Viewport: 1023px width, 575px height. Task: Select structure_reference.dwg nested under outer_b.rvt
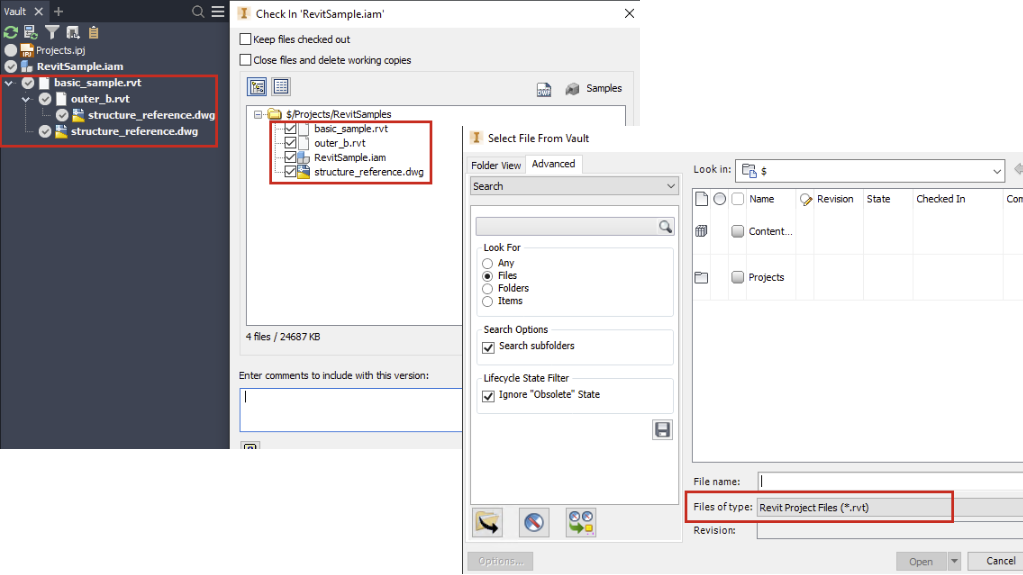(151, 116)
